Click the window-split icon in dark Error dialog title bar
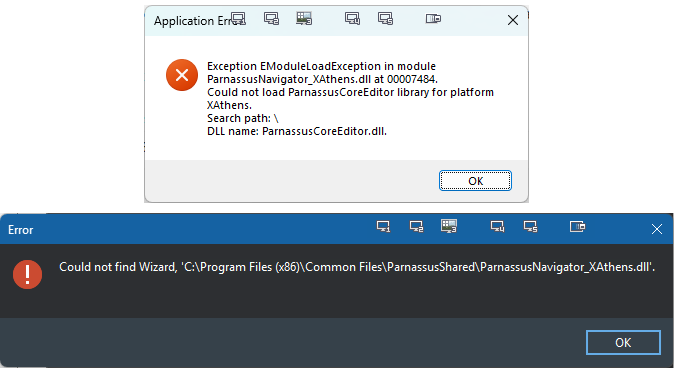This screenshot has width=676, height=372. [x=578, y=226]
